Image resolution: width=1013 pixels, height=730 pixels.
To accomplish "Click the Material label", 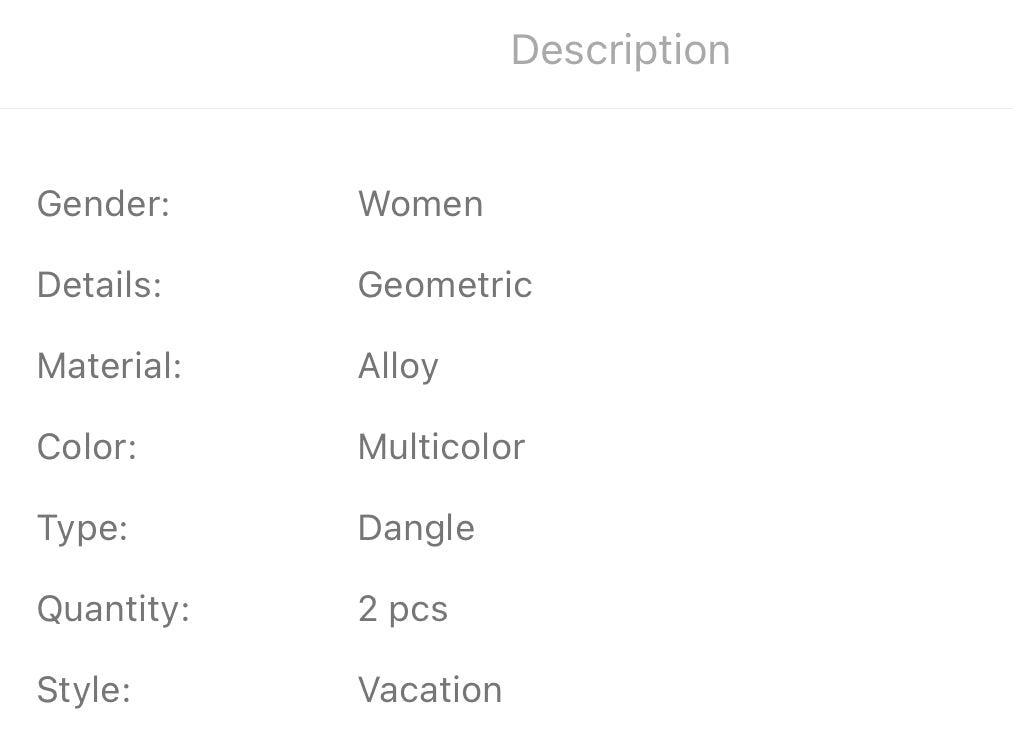I will [109, 366].
